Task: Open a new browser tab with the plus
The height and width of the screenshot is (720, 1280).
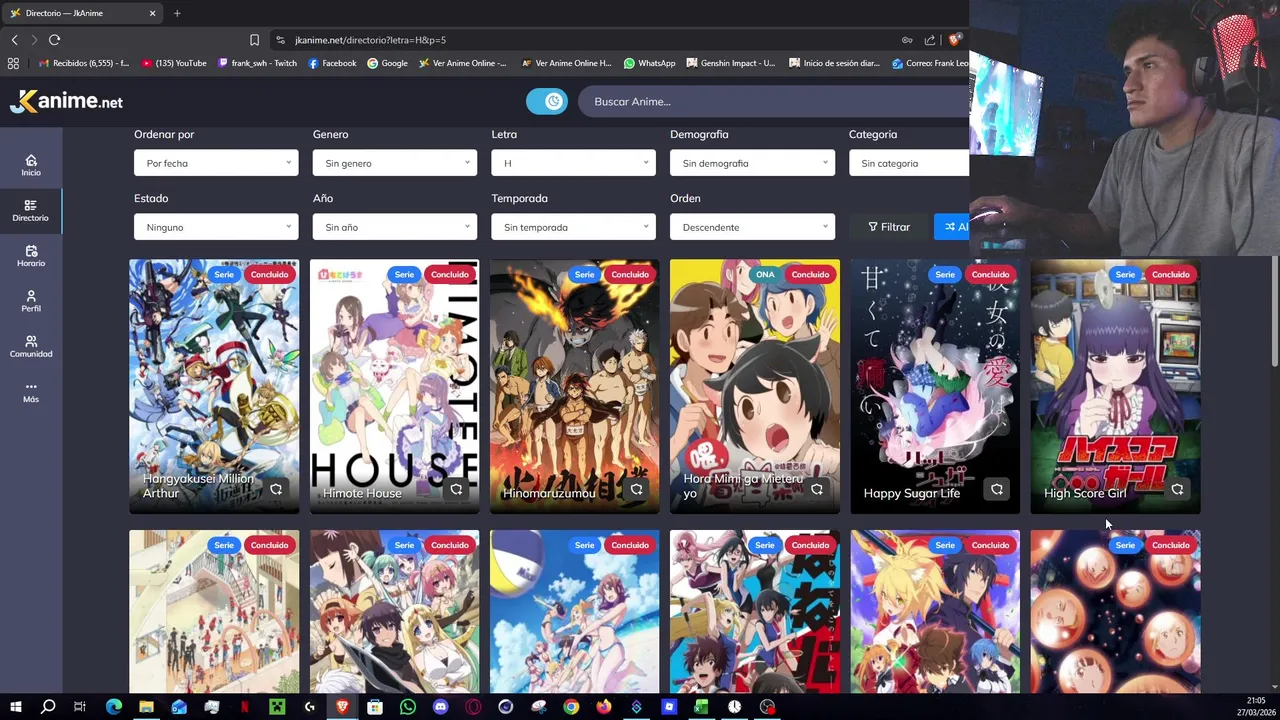Action: pos(177,13)
